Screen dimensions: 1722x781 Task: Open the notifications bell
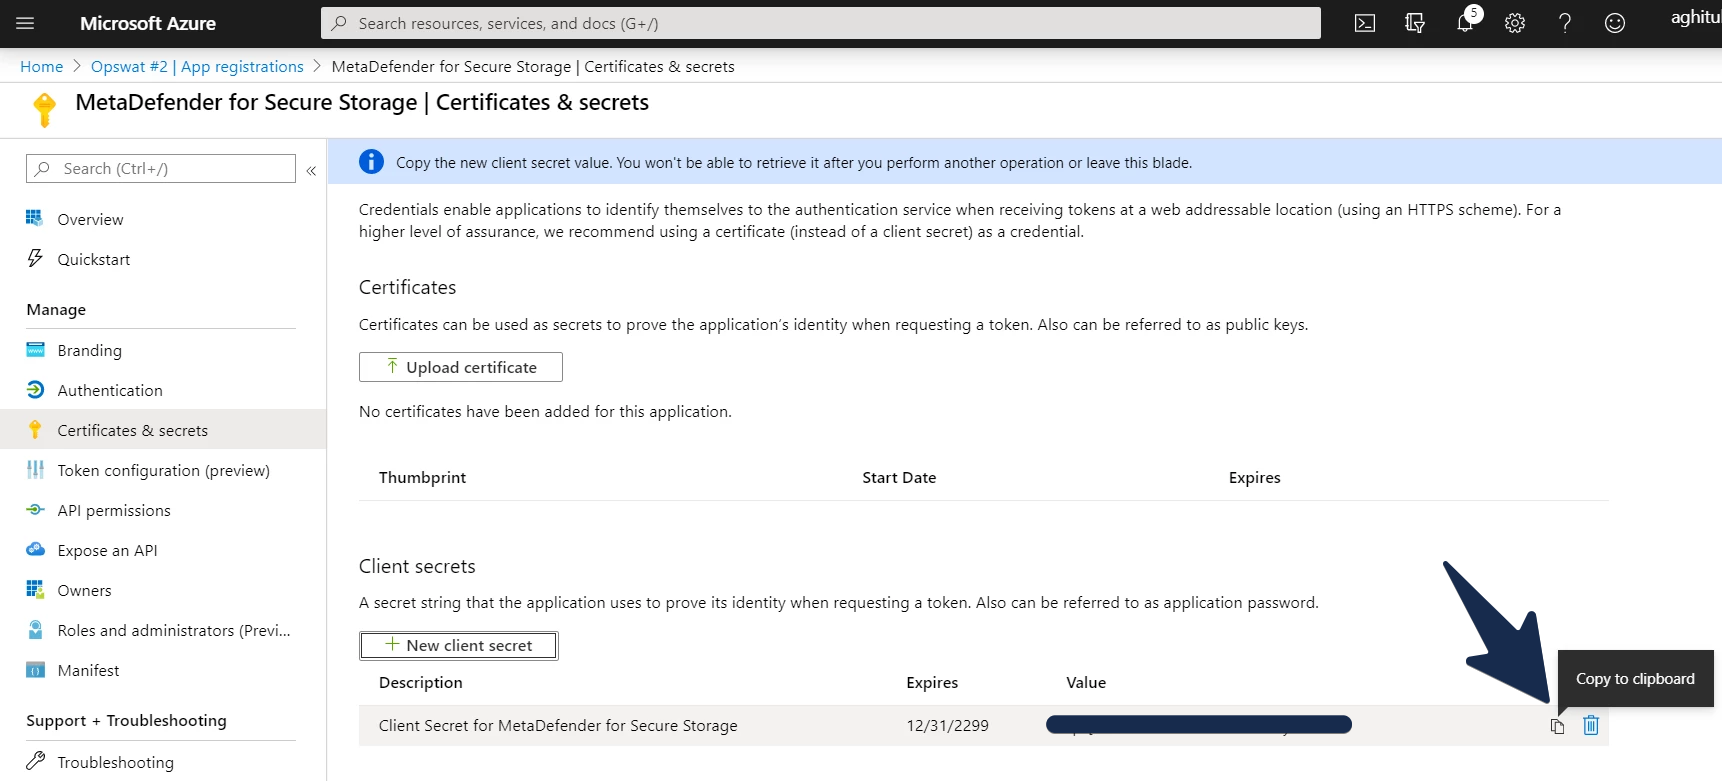(x=1466, y=22)
